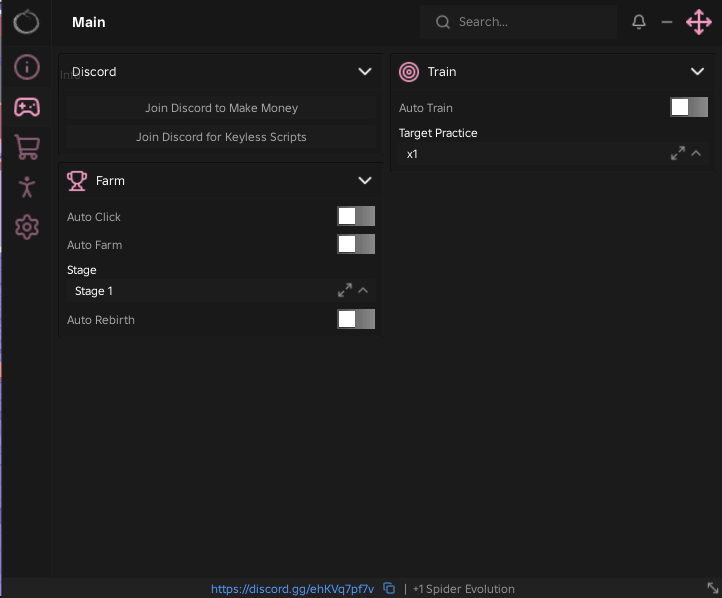Click the circular logo in the sidebar
Screen dimensions: 722x598
(x=26, y=22)
